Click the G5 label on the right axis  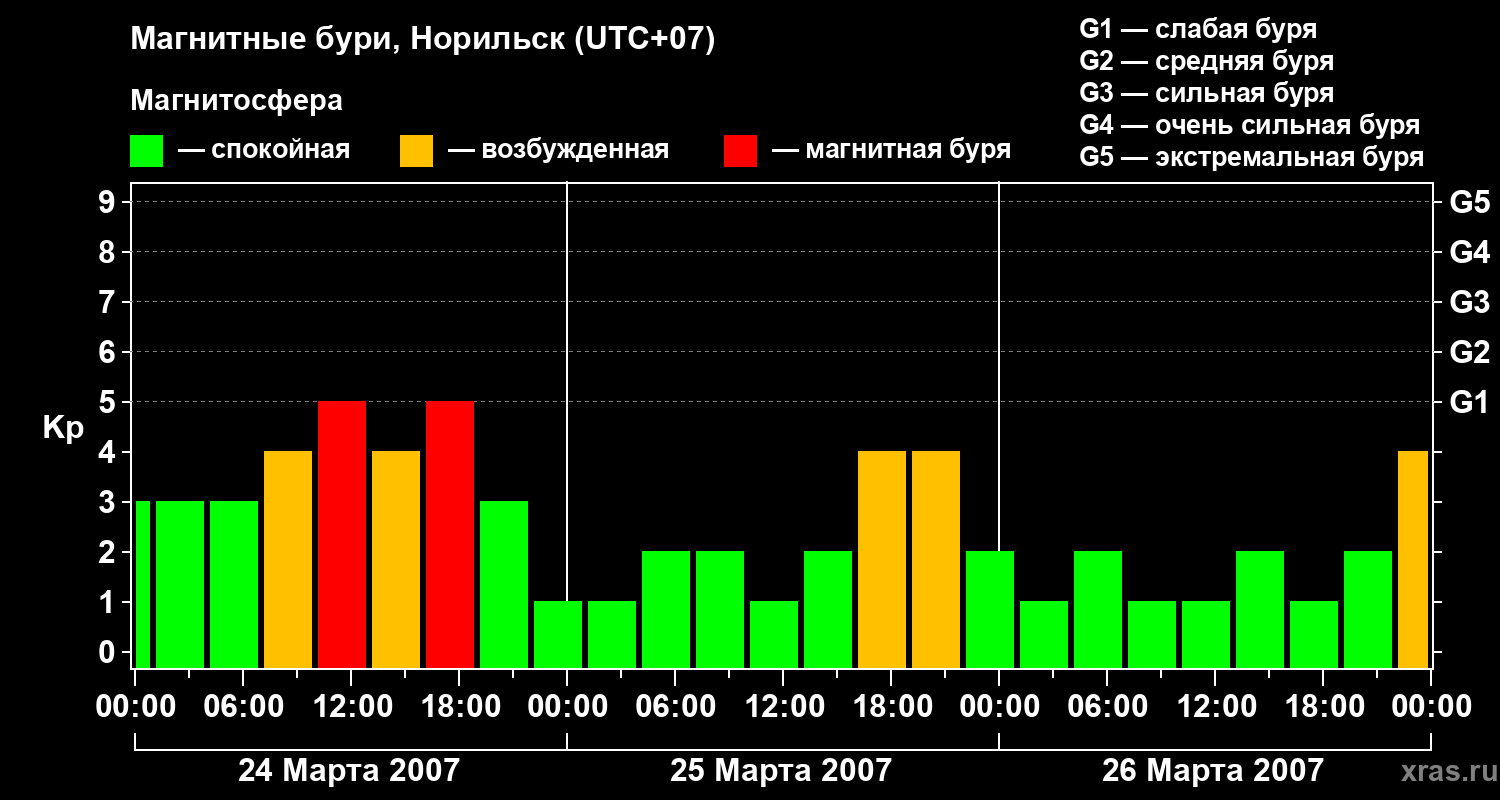[x=1469, y=202]
